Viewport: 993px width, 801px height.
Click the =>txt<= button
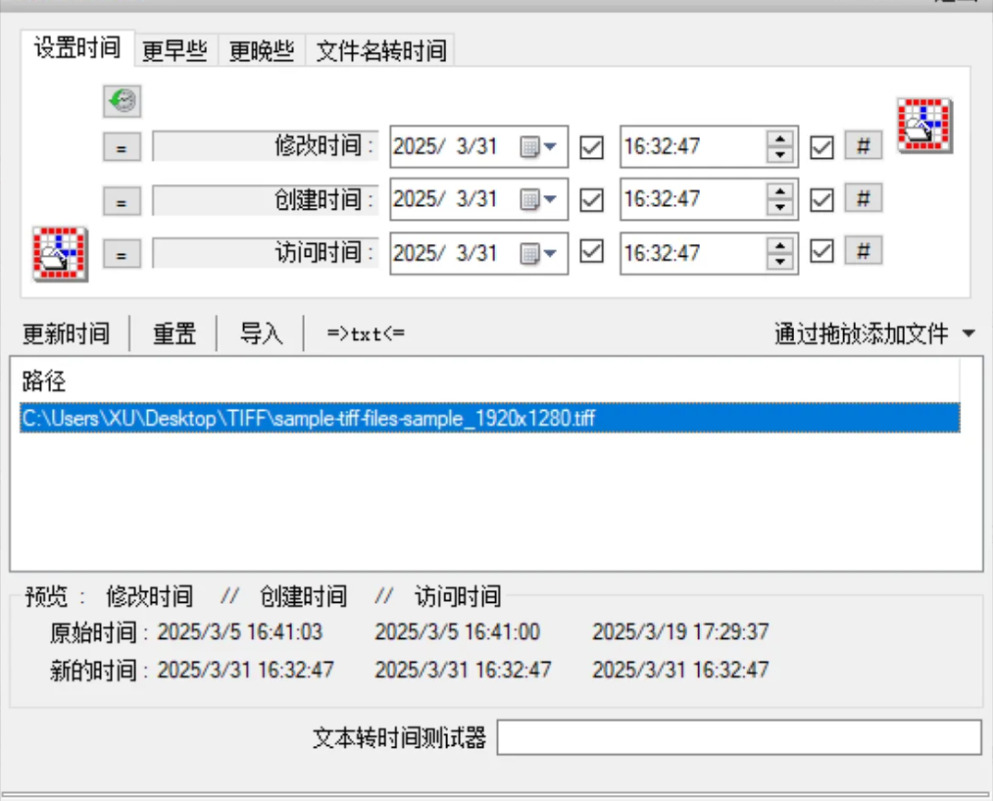[x=366, y=334]
